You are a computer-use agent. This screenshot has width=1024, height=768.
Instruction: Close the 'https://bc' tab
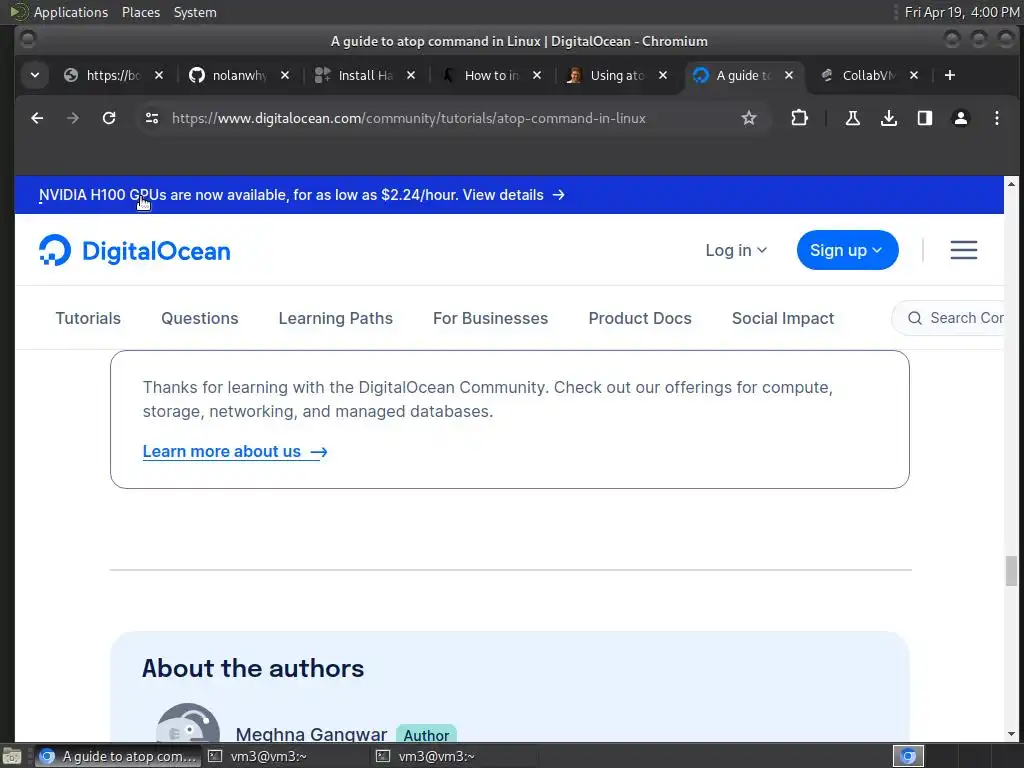click(159, 75)
